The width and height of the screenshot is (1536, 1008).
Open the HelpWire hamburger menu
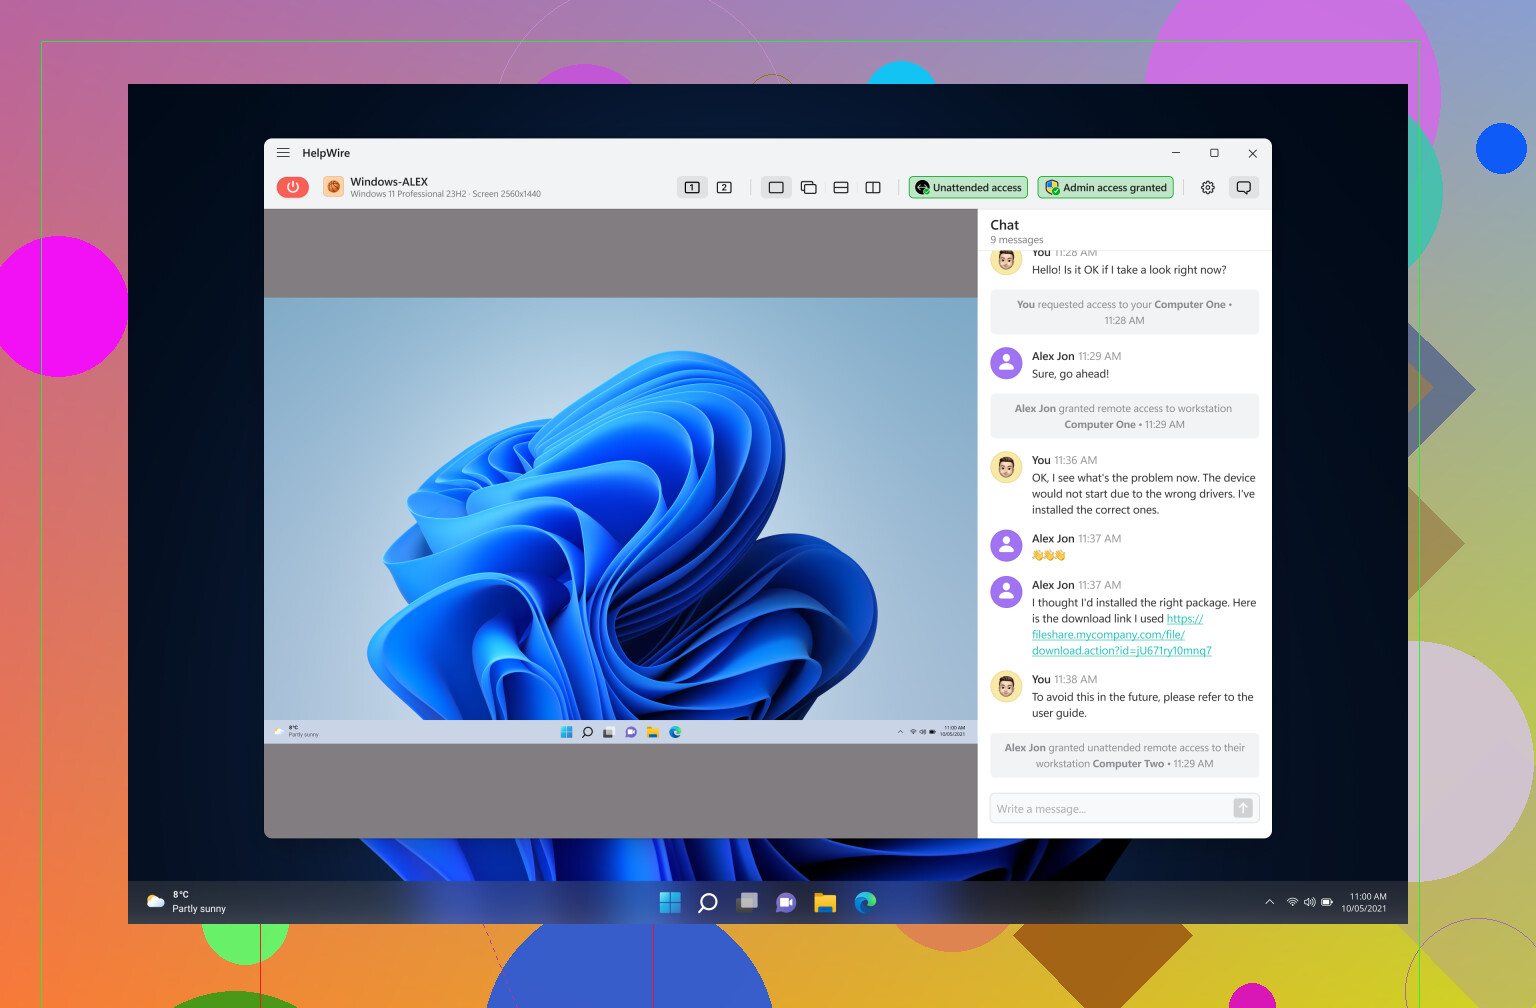pos(283,153)
